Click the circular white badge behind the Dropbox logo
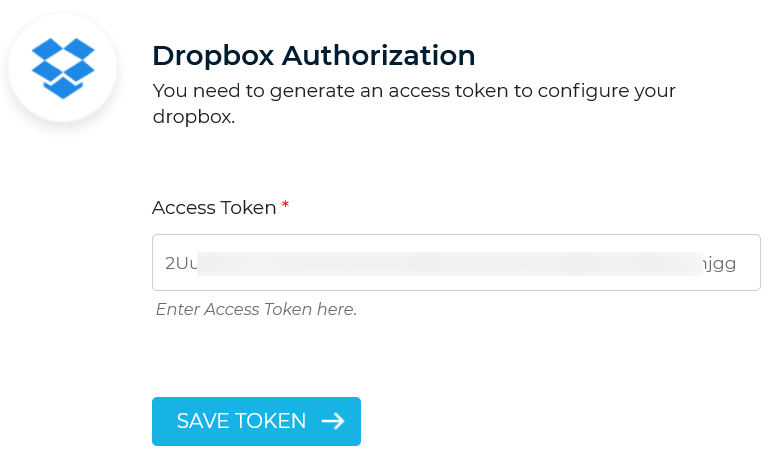 pyautogui.click(x=63, y=67)
